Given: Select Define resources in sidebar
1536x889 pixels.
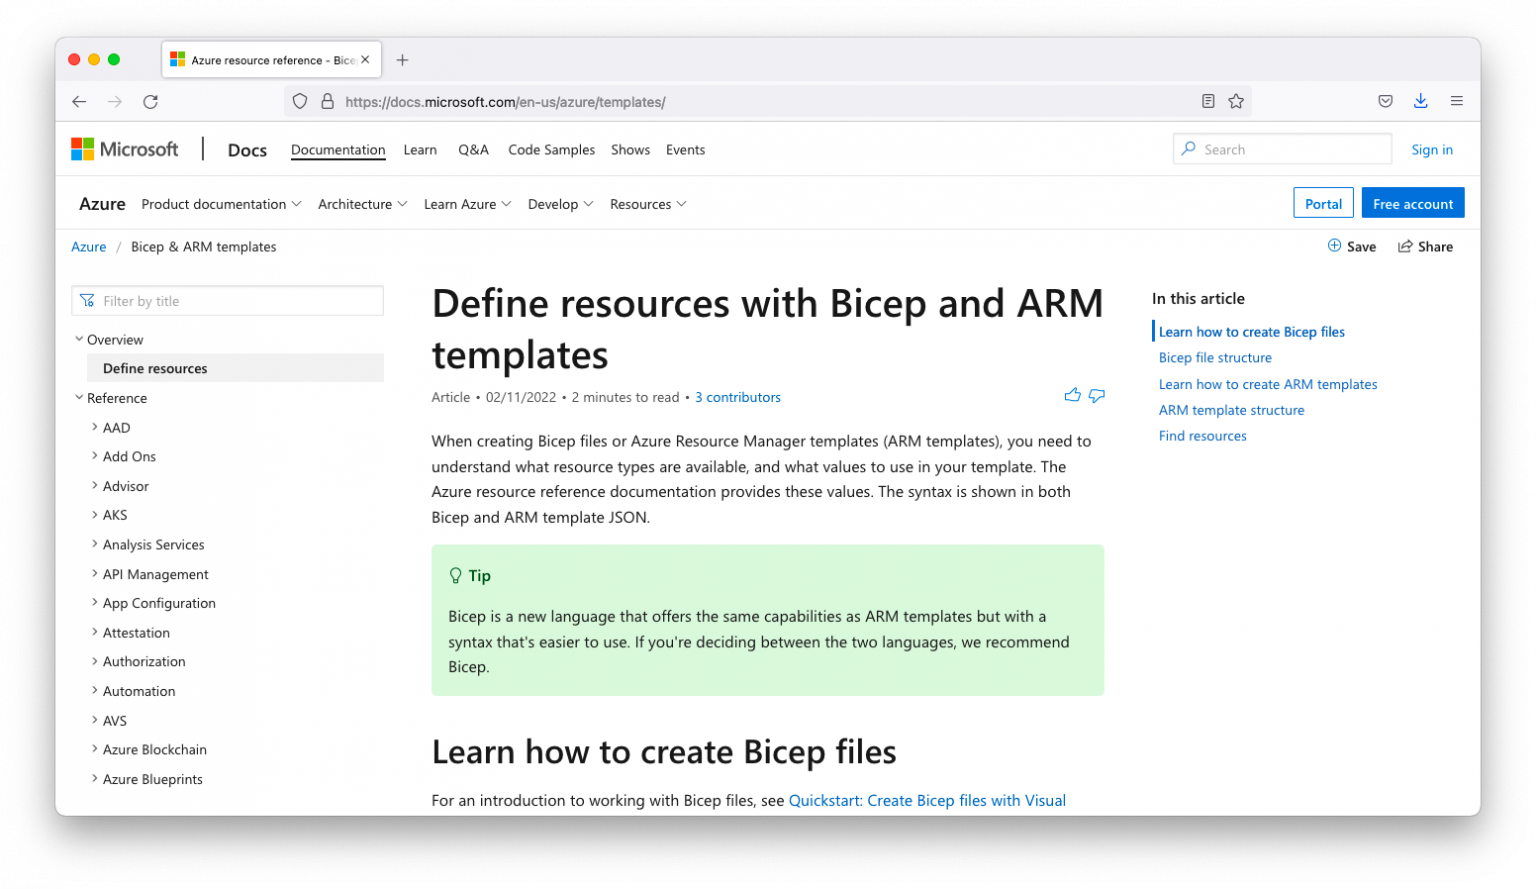Looking at the screenshot, I should coord(236,368).
